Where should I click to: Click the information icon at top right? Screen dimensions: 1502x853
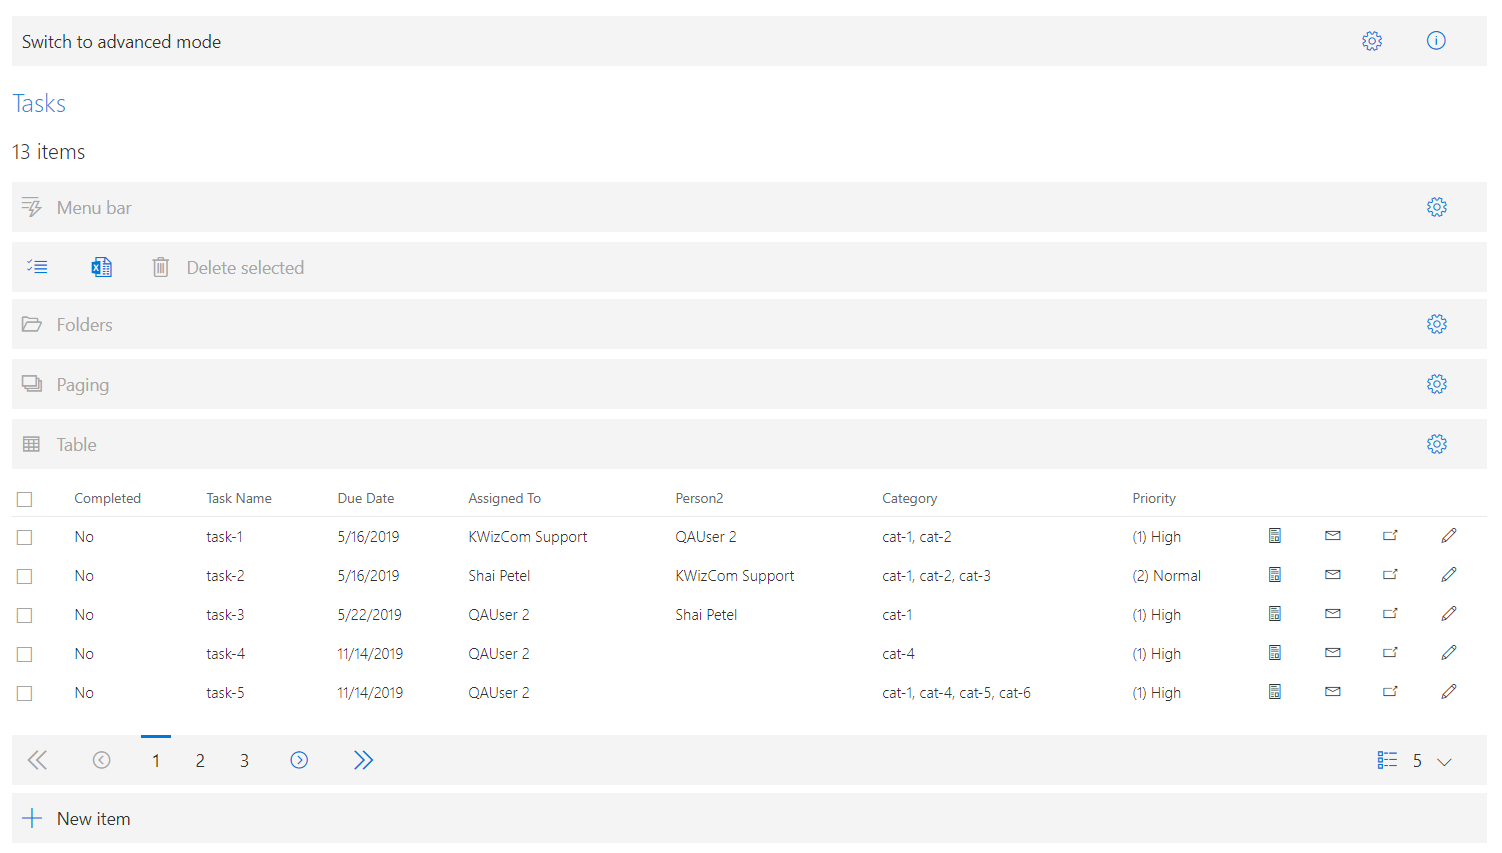[x=1436, y=41]
